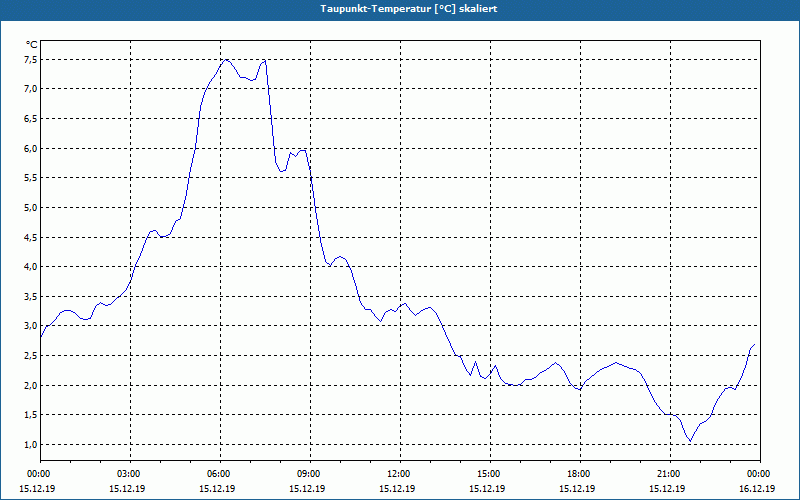
Task: Pick the 5,5 y-axis value
Action: tap(31, 178)
